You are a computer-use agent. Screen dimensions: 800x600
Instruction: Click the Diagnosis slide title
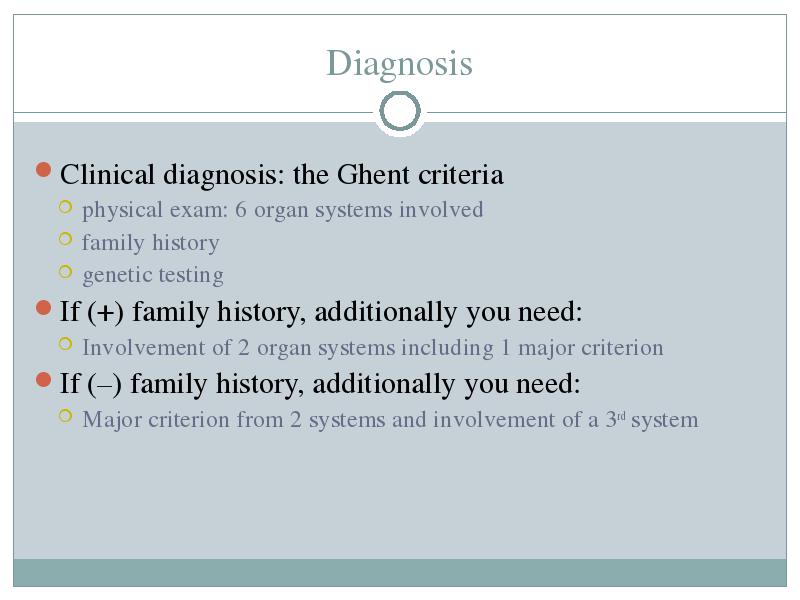pyautogui.click(x=399, y=64)
